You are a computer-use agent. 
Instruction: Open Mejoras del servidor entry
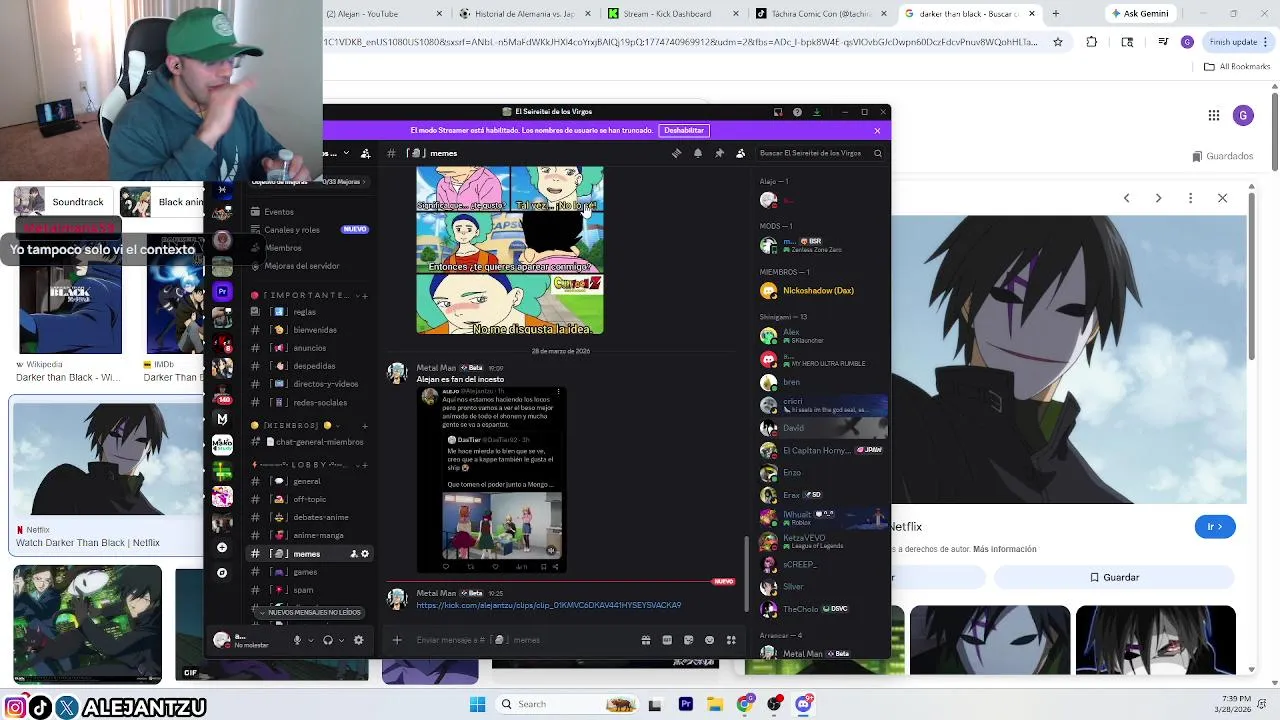[x=310, y=265]
